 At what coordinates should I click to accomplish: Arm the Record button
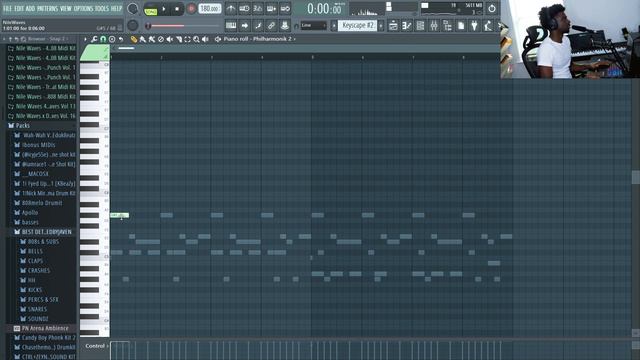[191, 9]
